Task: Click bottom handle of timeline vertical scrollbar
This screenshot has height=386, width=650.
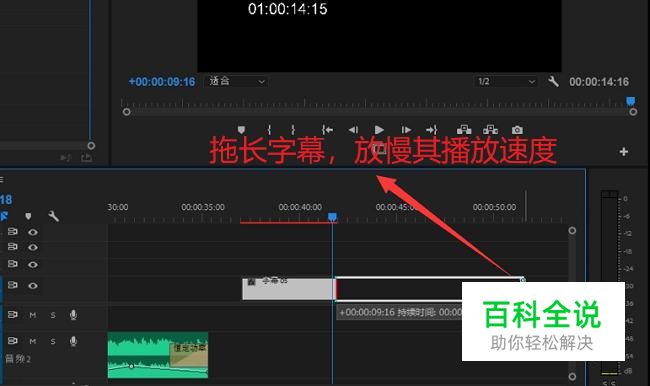Action: point(572,376)
